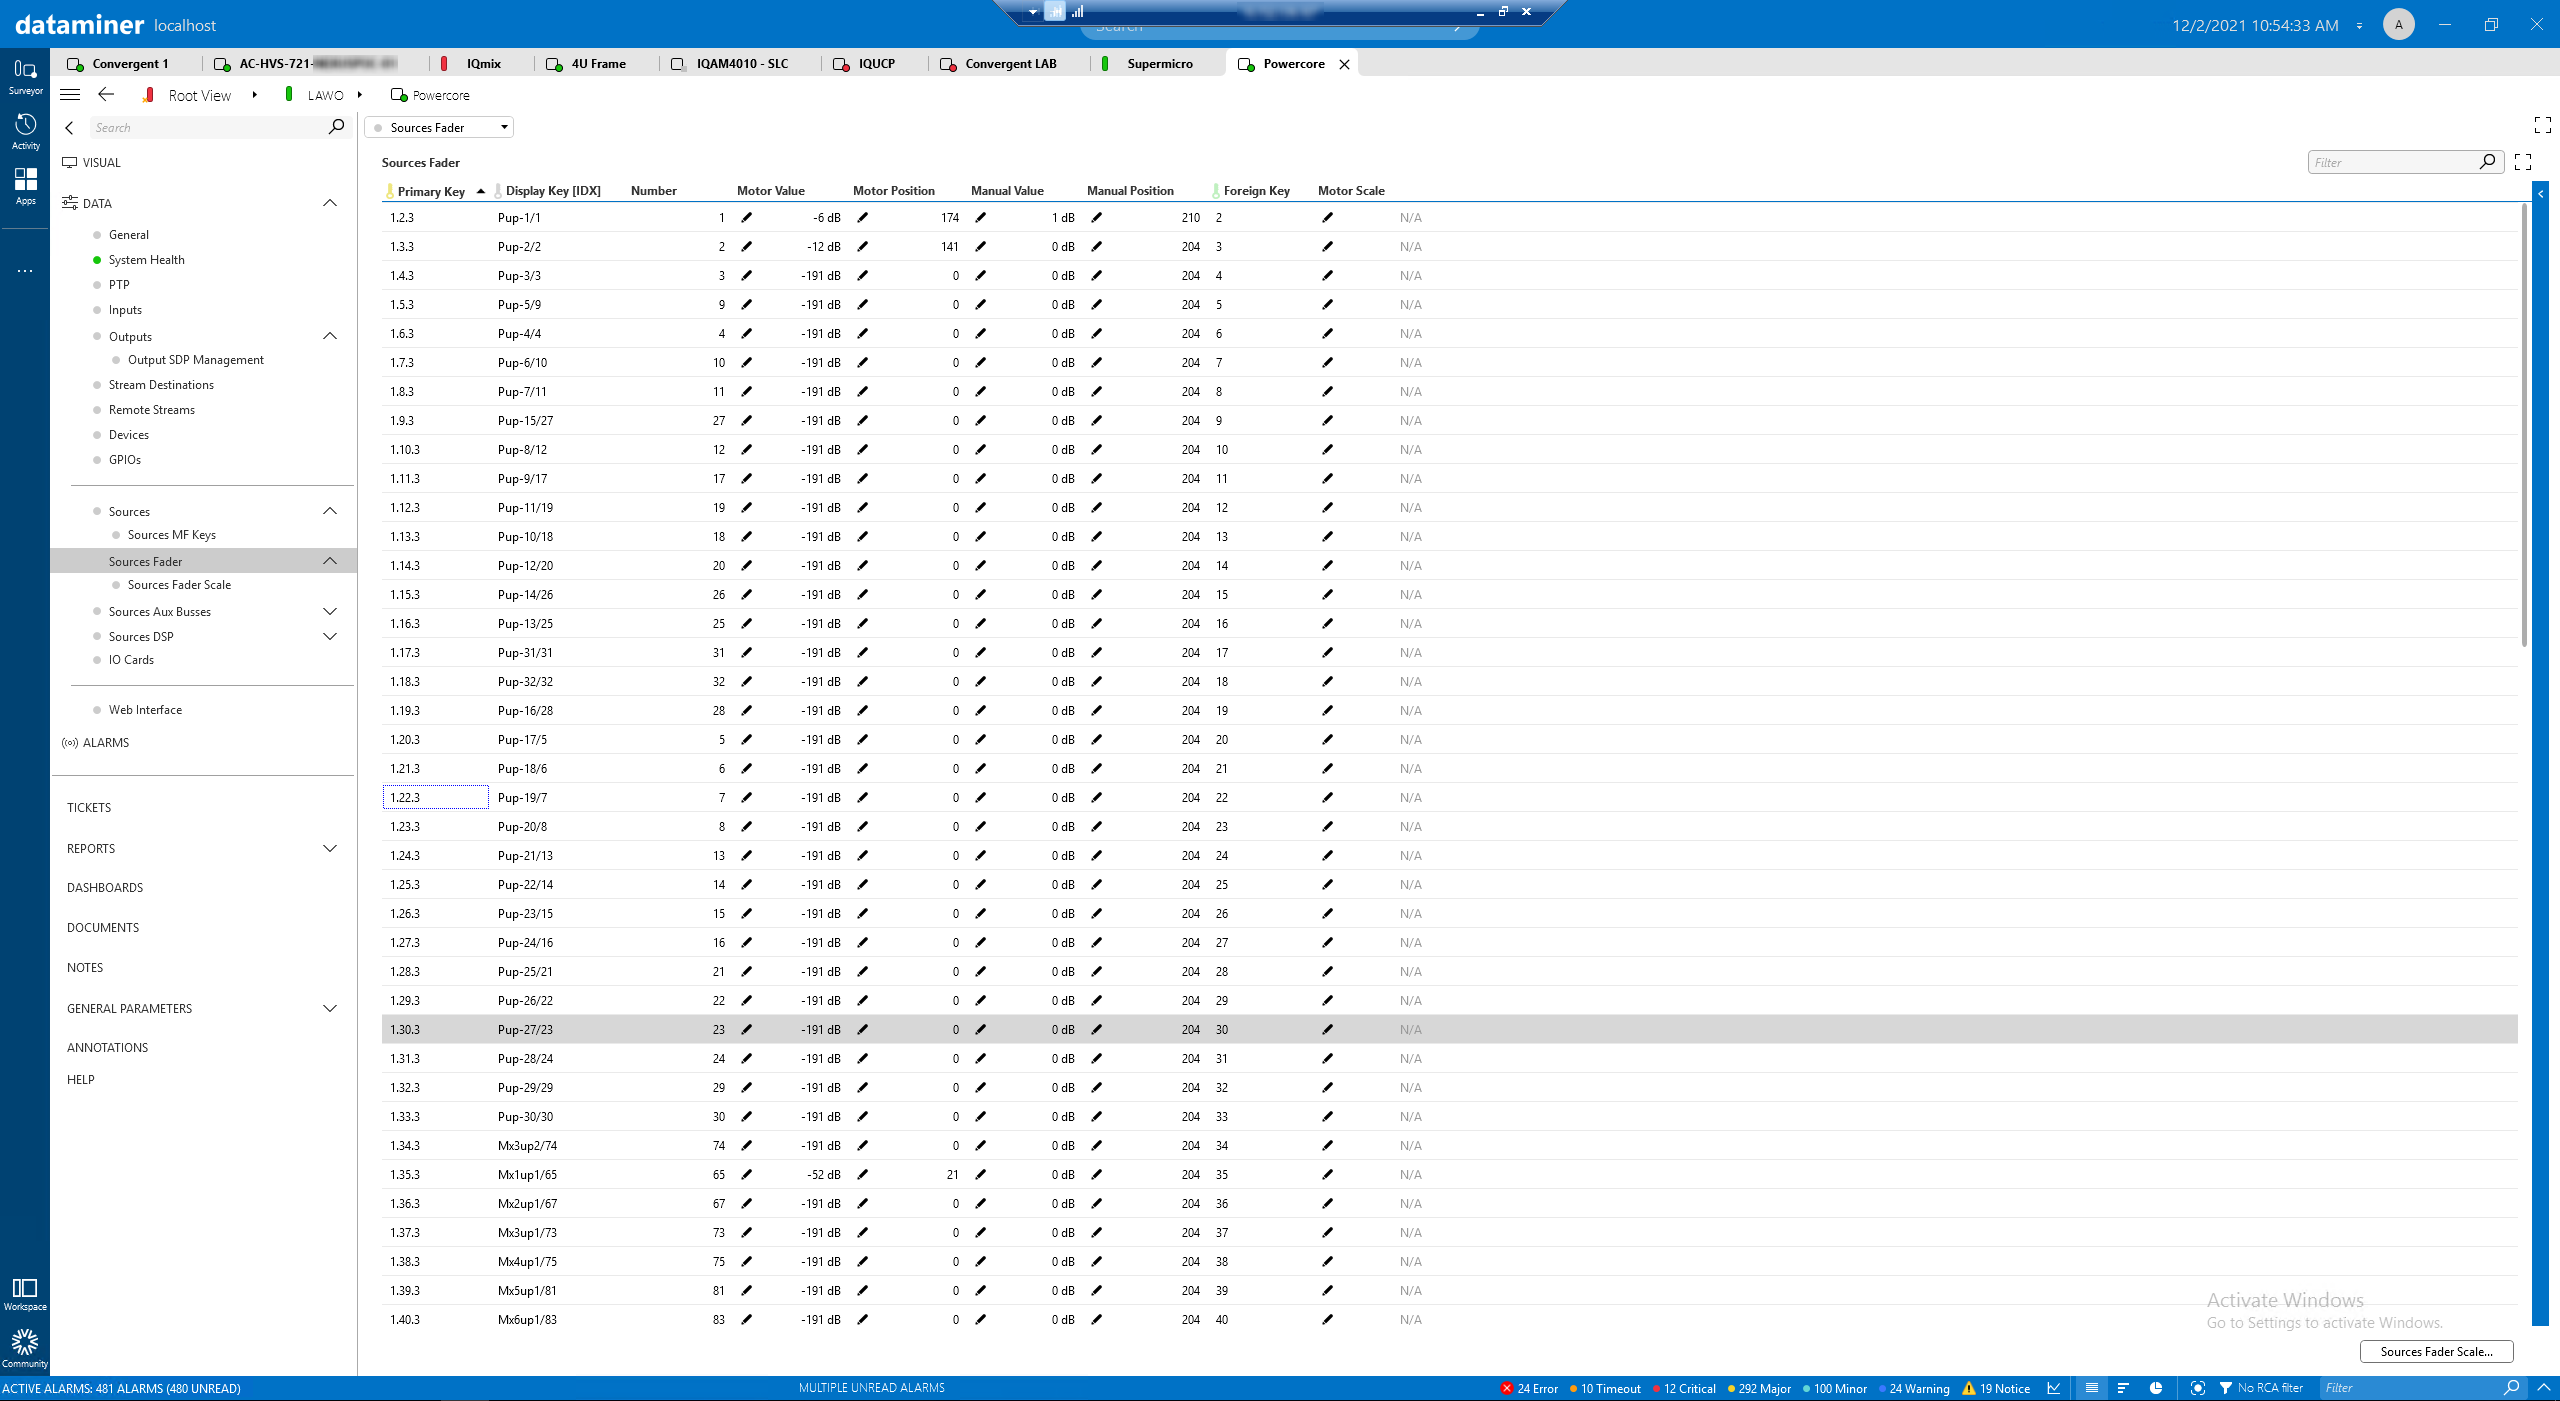The image size is (2560, 1401).
Task: Toggle full screen icon at top right of card
Action: pyautogui.click(x=2543, y=125)
